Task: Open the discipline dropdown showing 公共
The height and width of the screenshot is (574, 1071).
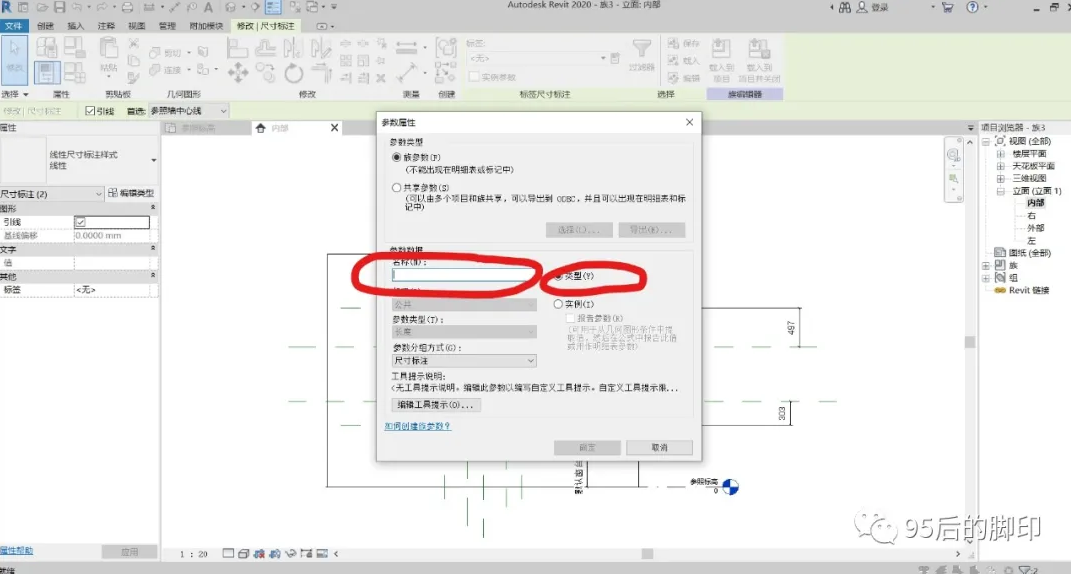Action: 464,304
